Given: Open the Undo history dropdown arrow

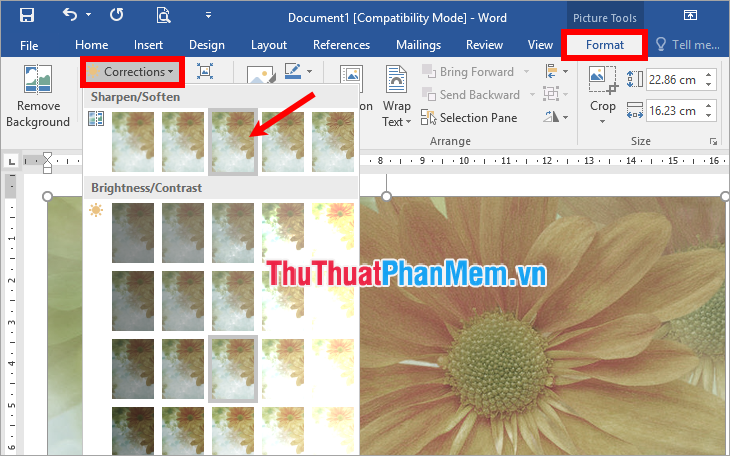Looking at the screenshot, I should coord(88,15).
